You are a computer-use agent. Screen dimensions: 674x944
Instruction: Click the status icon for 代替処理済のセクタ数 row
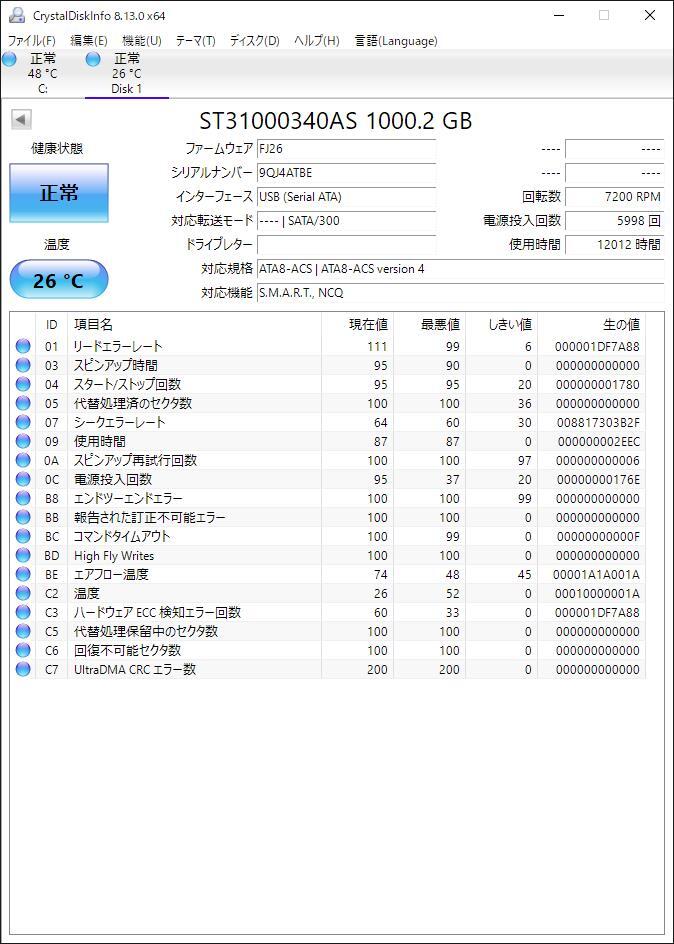coord(23,403)
